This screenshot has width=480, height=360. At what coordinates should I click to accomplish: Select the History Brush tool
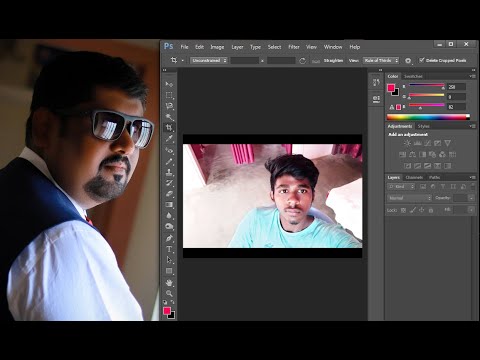(x=169, y=183)
